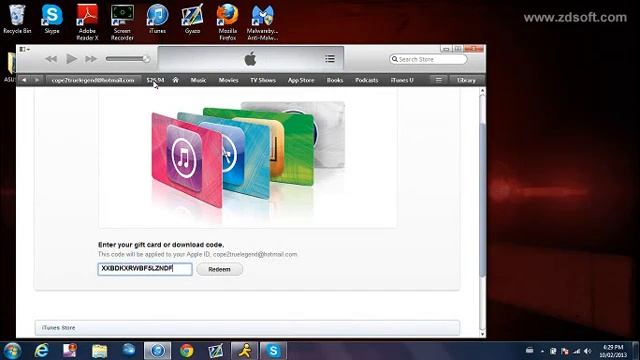Viewport: 640px width, 360px height.
Task: Open Gyazo pencil icon in taskbar
Action: point(216,351)
